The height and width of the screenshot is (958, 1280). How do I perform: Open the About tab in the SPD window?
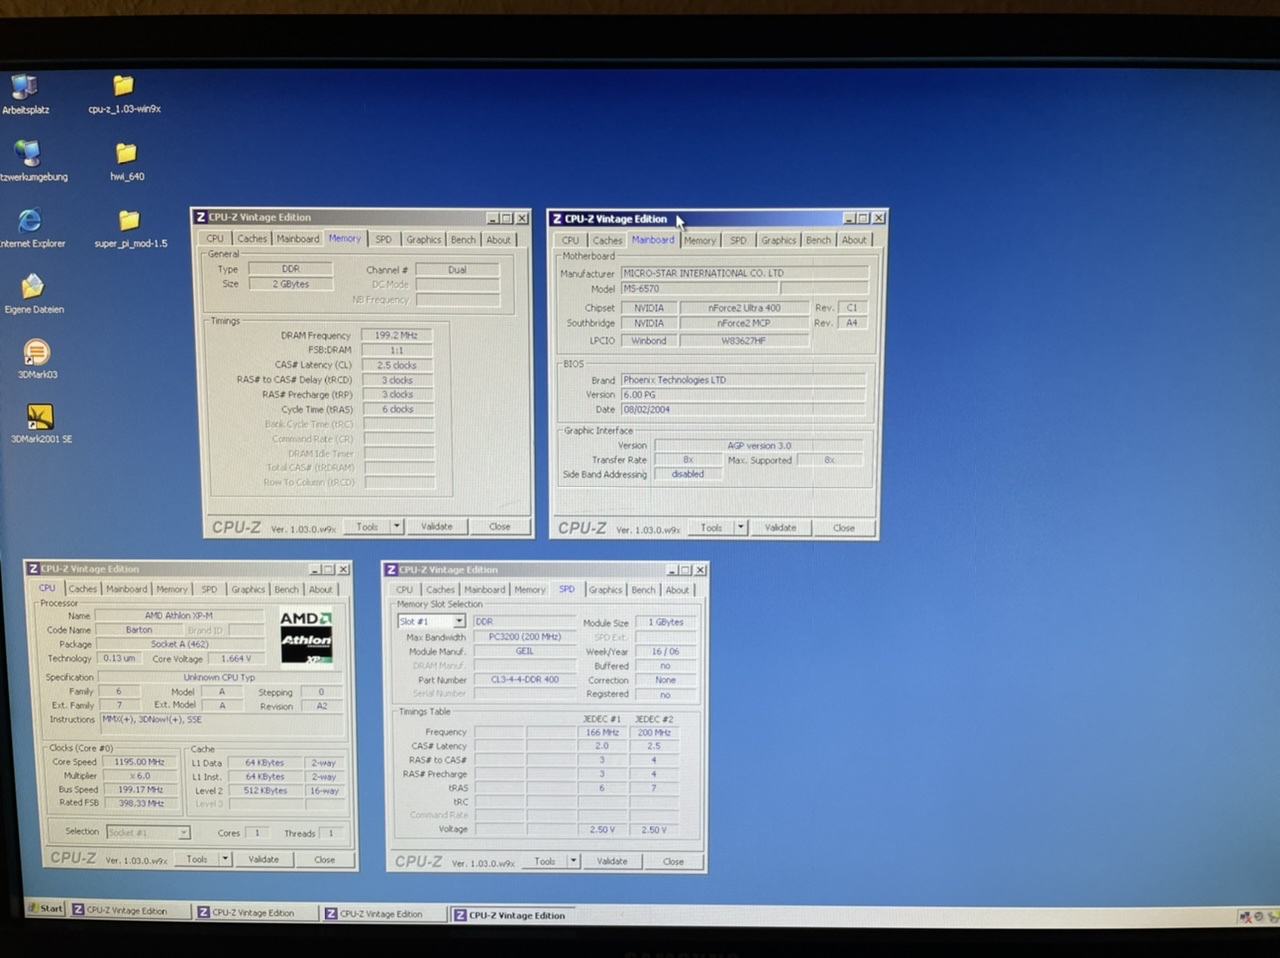[677, 590]
